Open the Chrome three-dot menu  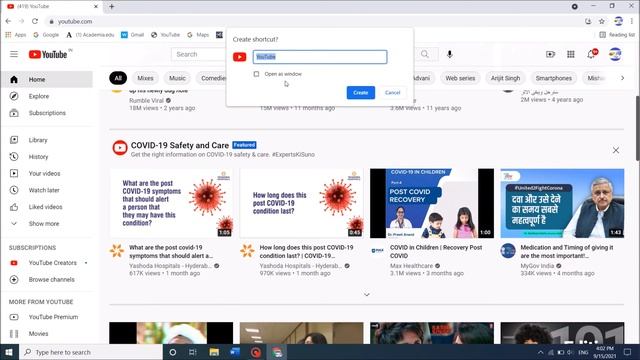(x=632, y=21)
